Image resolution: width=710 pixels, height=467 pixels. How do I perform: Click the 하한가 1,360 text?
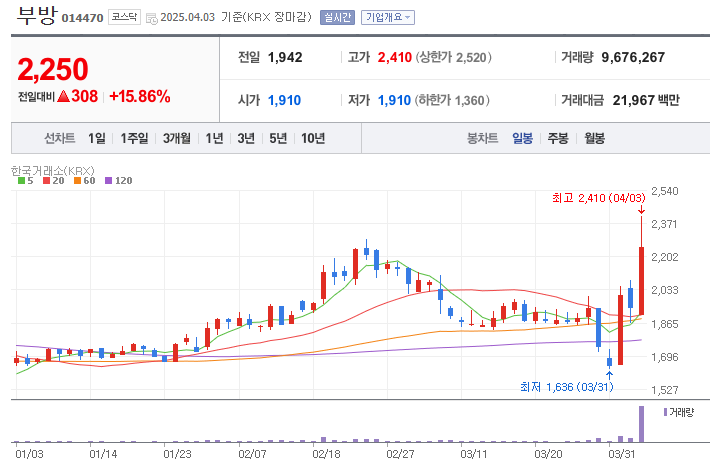tap(452, 100)
